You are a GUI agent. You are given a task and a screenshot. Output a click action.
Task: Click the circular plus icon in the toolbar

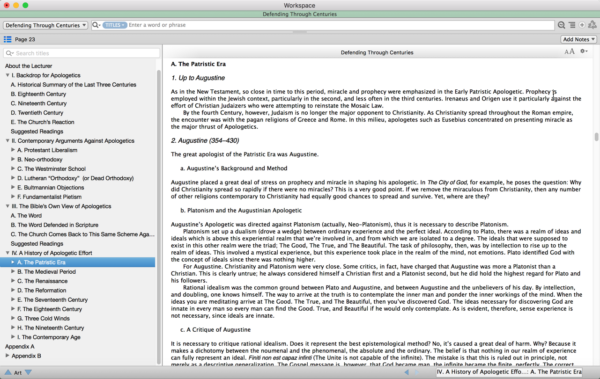click(x=582, y=25)
